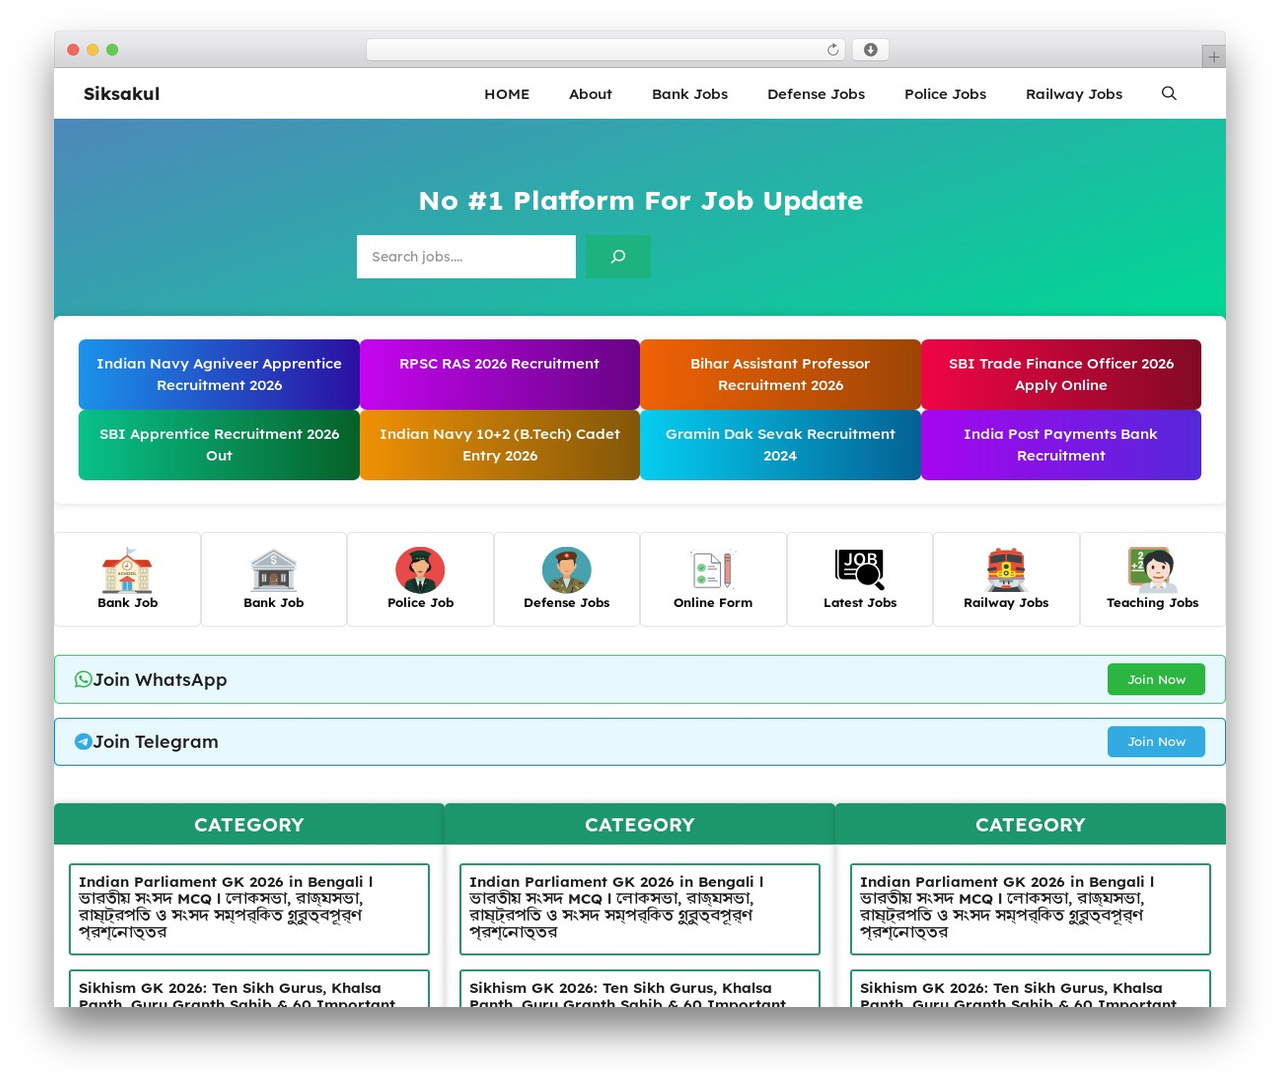The width and height of the screenshot is (1280, 1084).
Task: Click the Defense Jobs label text
Action: [566, 603]
